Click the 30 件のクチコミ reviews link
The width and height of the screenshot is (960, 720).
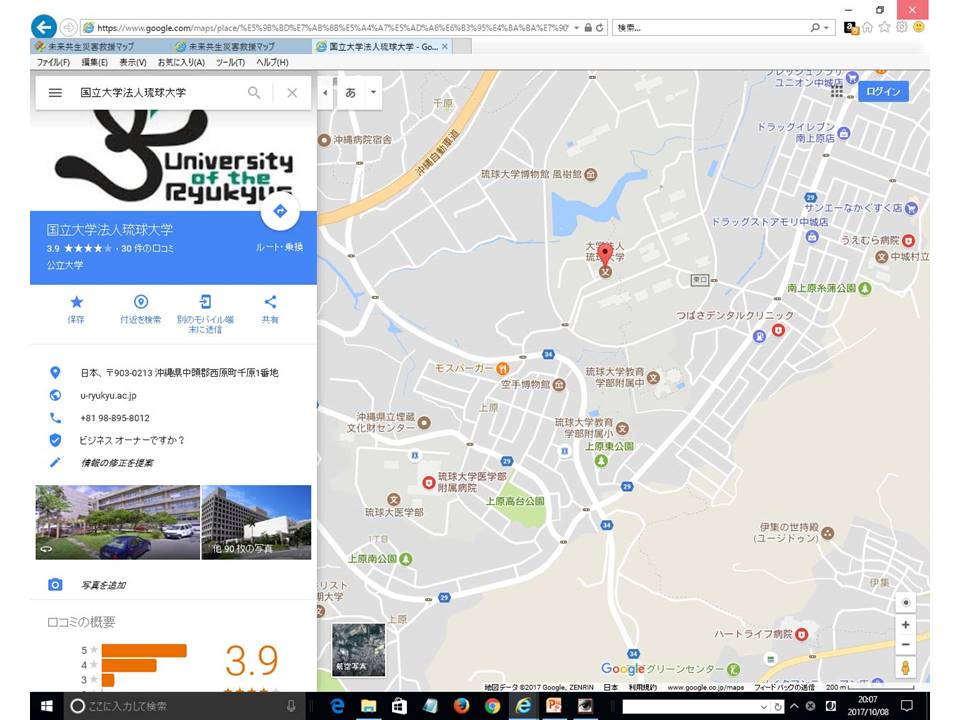pos(148,249)
